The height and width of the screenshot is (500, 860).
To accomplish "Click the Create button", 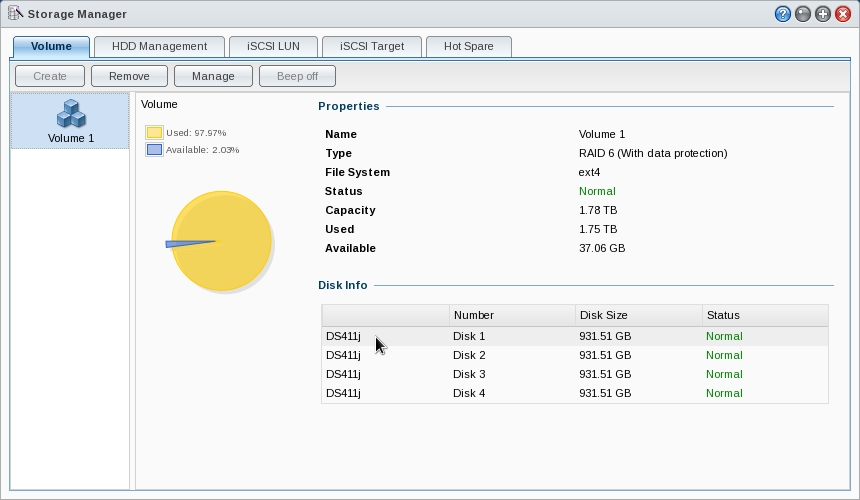I will (x=50, y=76).
